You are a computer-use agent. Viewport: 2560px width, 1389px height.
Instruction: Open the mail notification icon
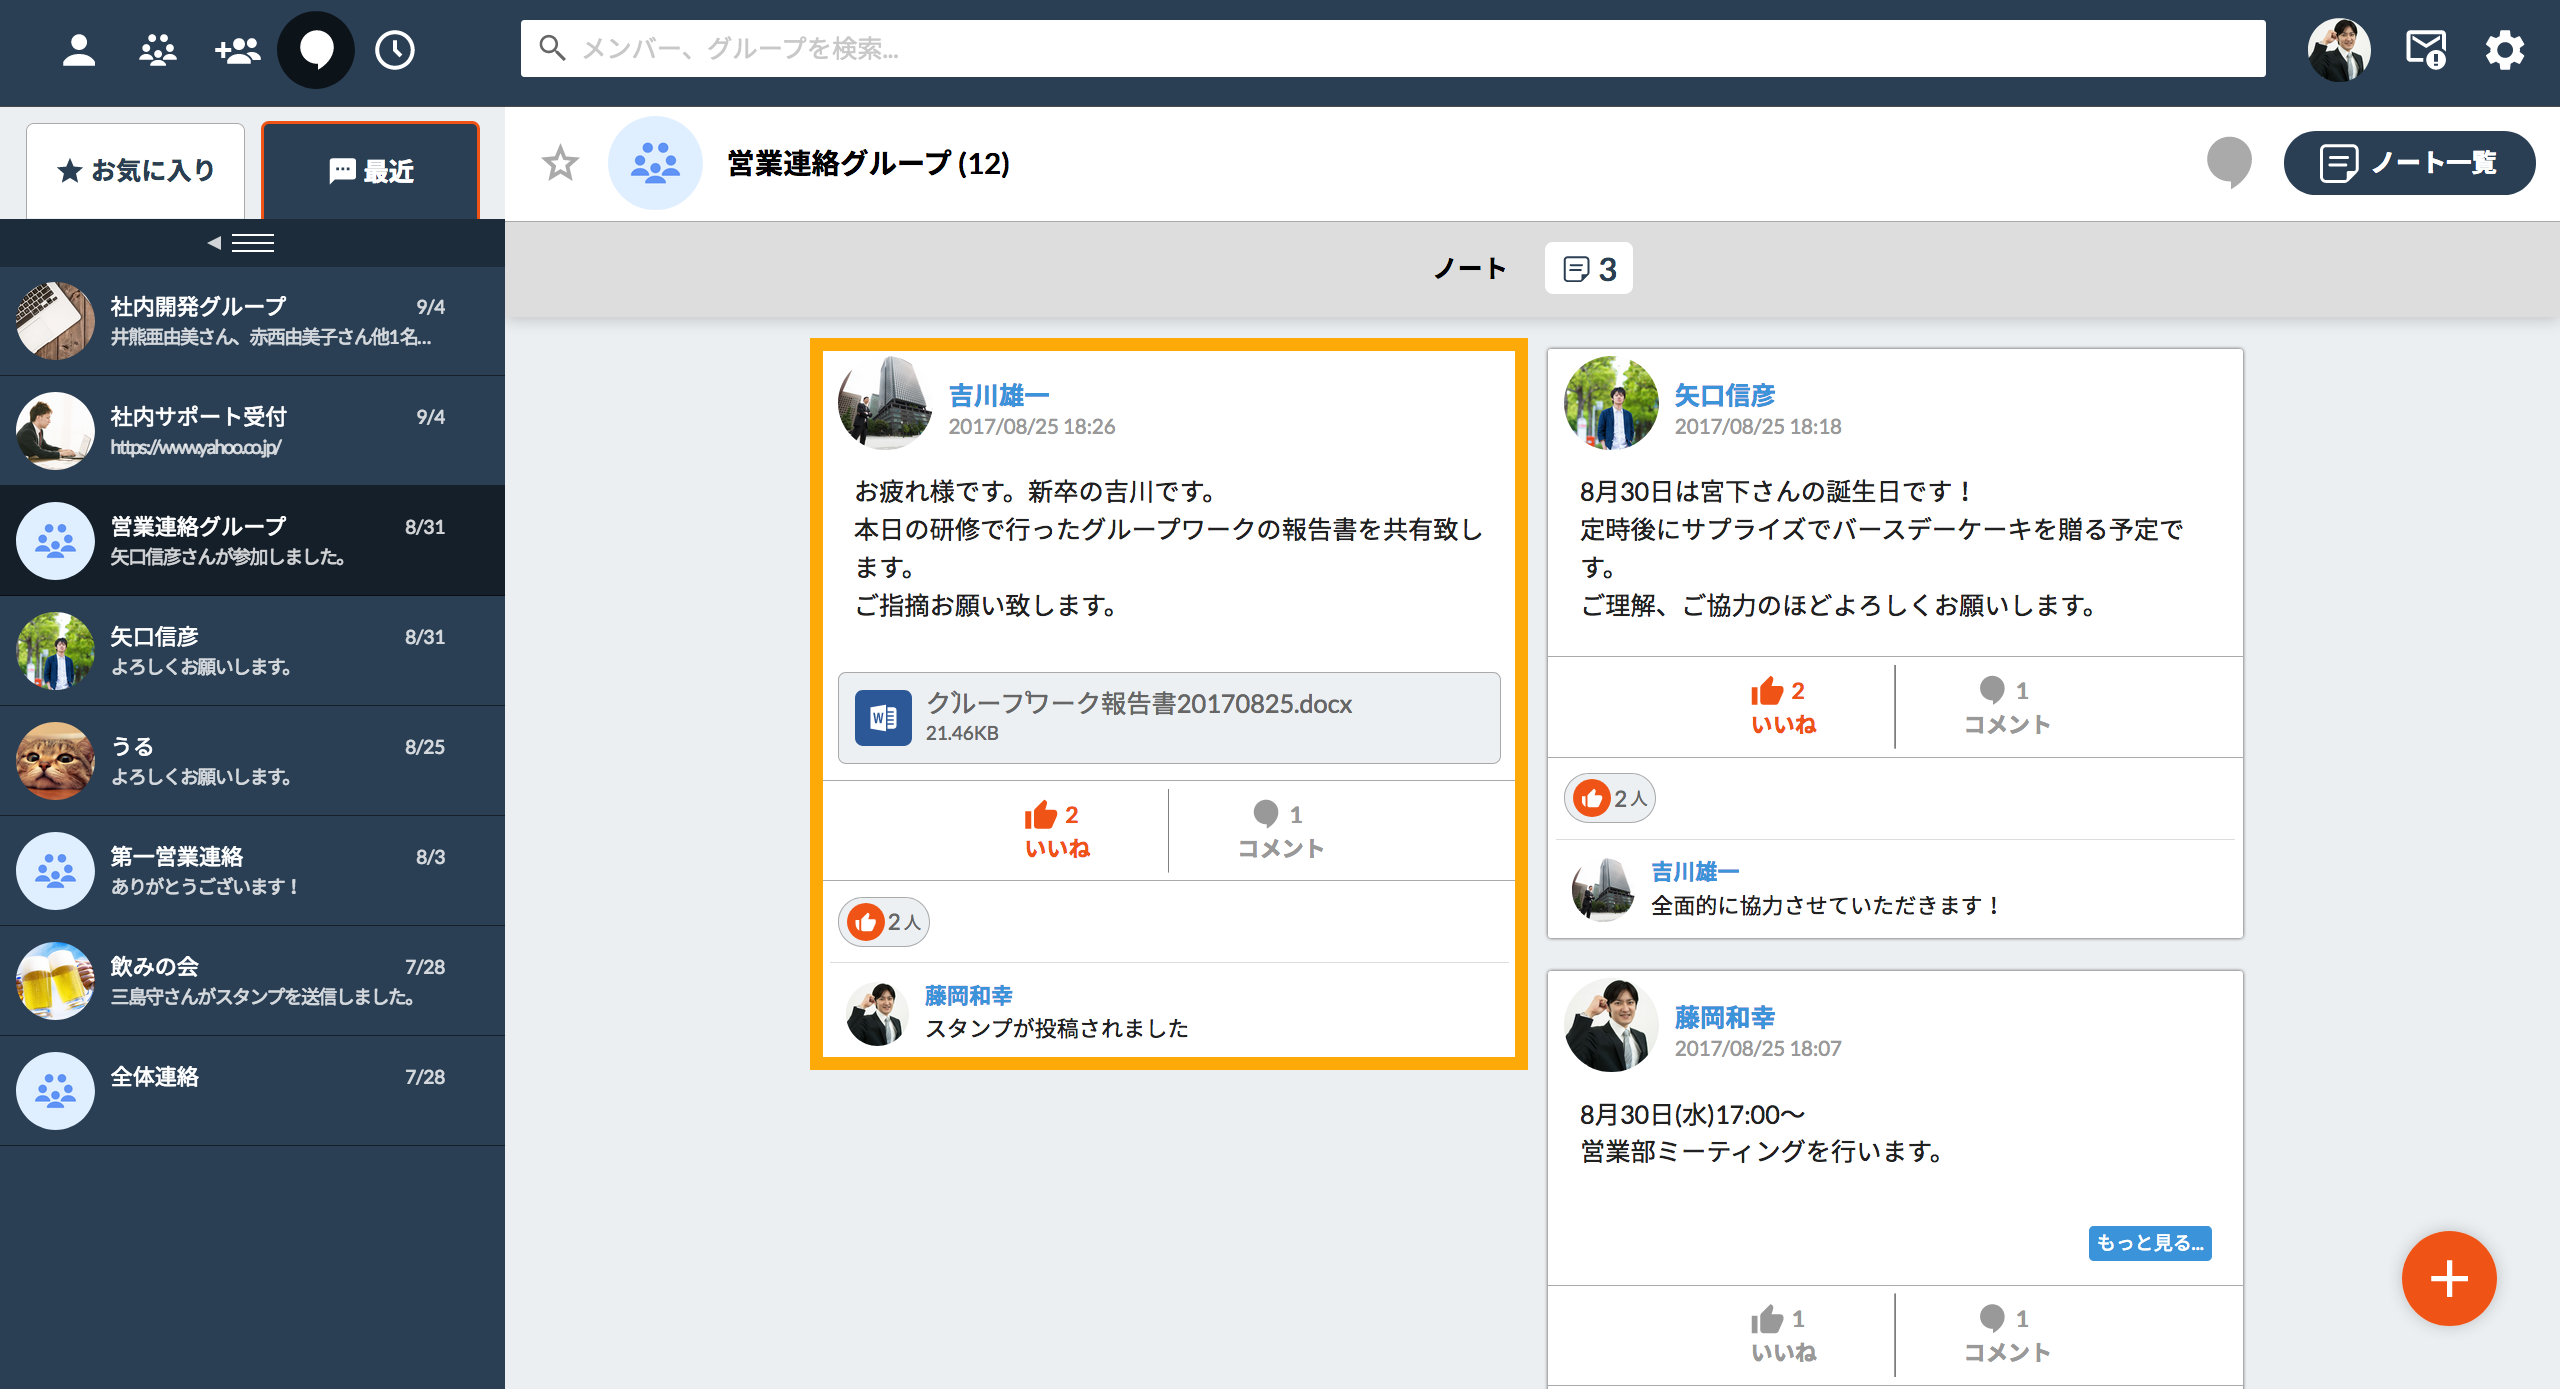click(2425, 49)
